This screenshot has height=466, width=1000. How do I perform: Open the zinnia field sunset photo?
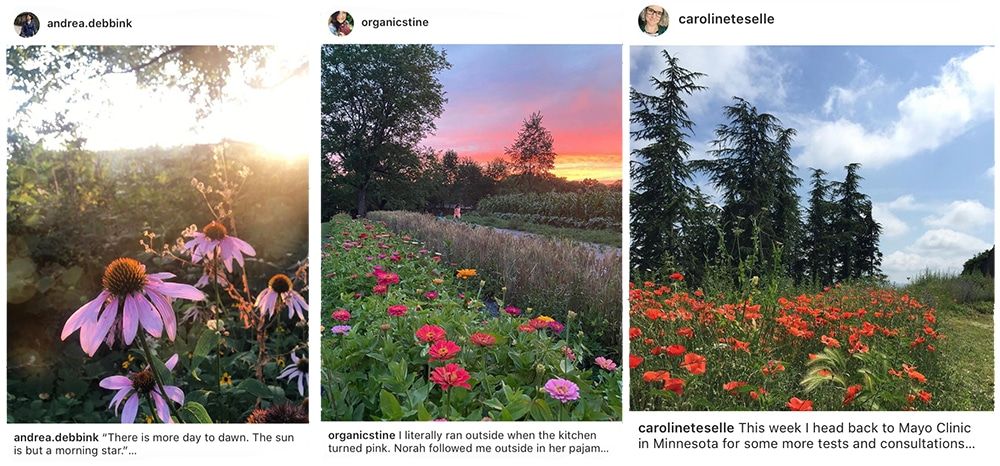[x=471, y=232]
